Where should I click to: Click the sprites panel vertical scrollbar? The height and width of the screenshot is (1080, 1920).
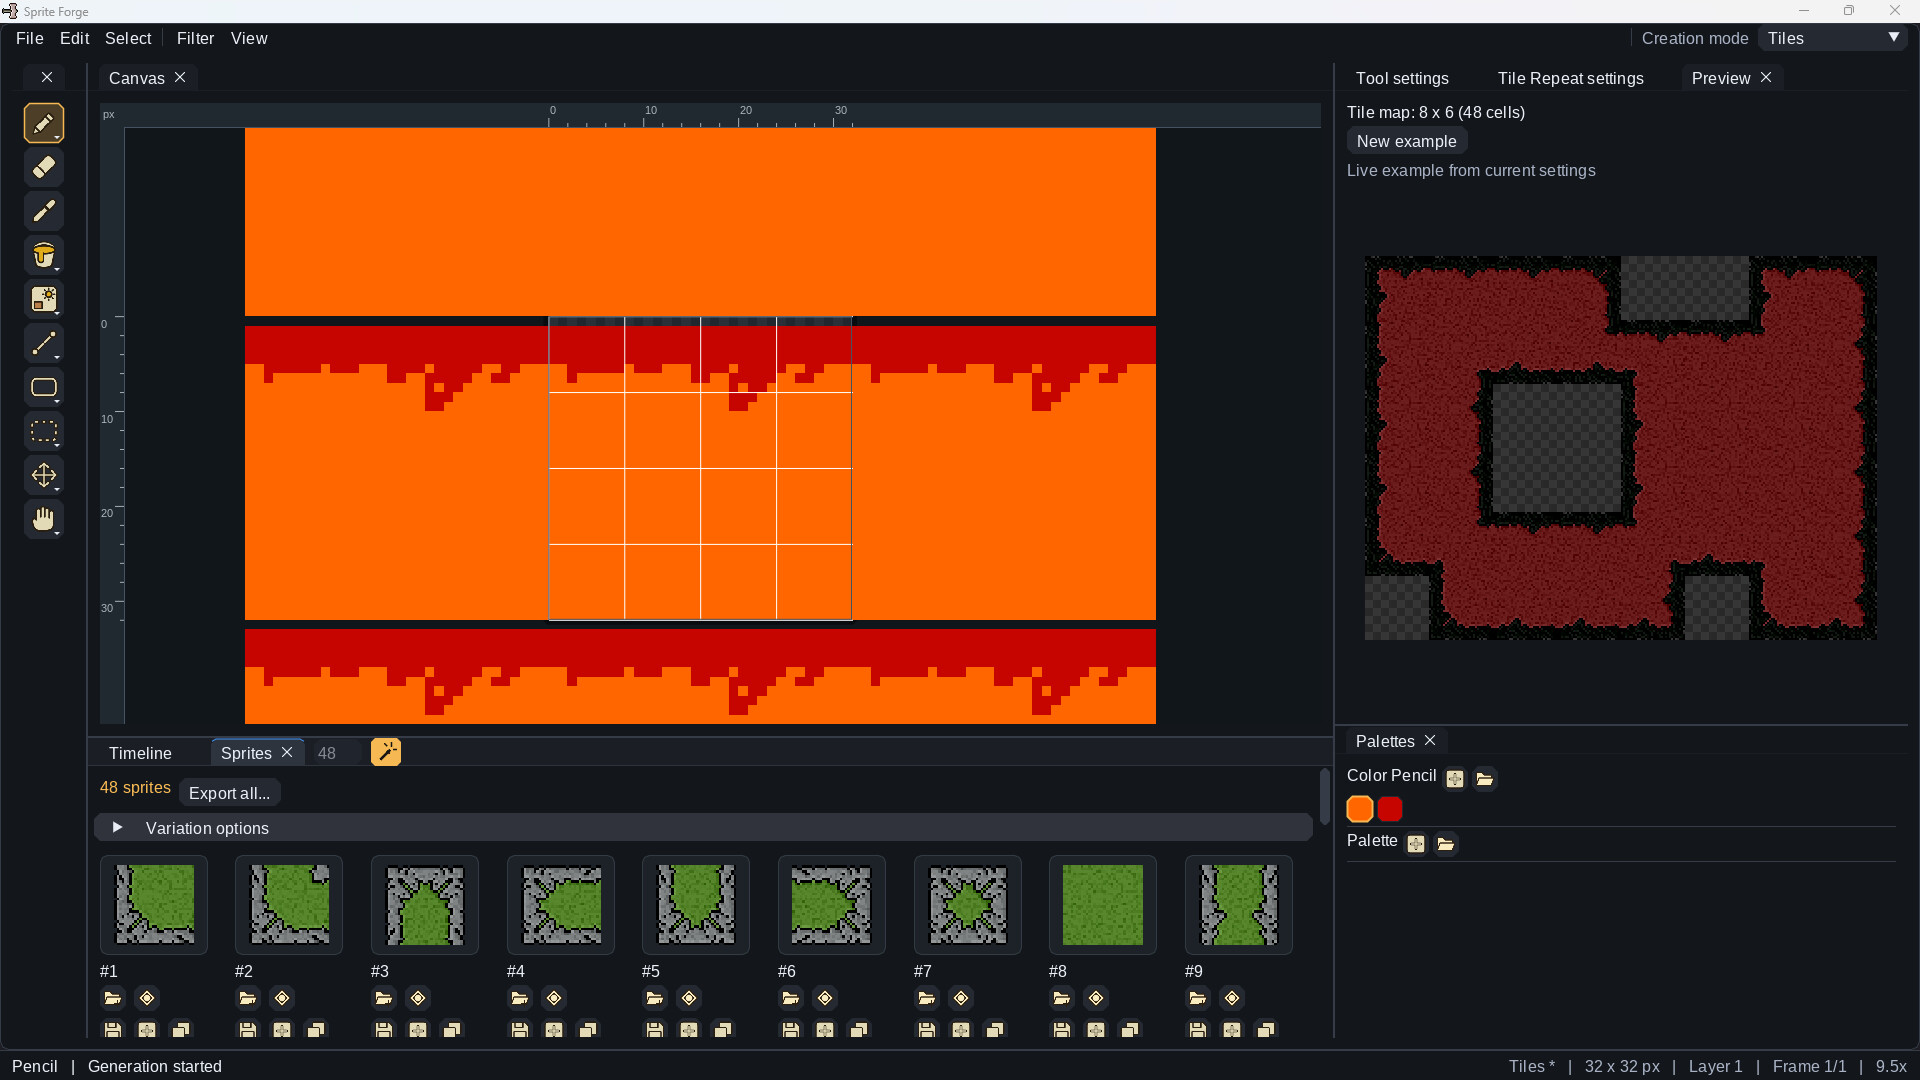point(1324,796)
